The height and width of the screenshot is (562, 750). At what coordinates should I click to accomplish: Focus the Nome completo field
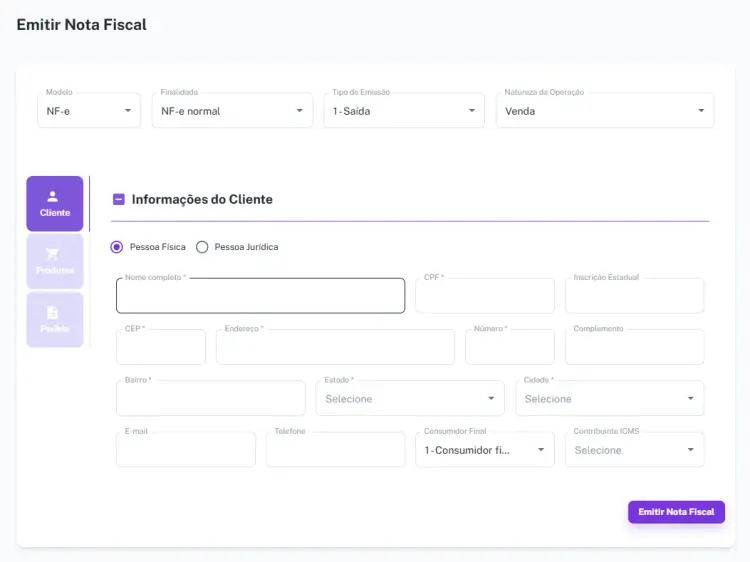pos(260,297)
